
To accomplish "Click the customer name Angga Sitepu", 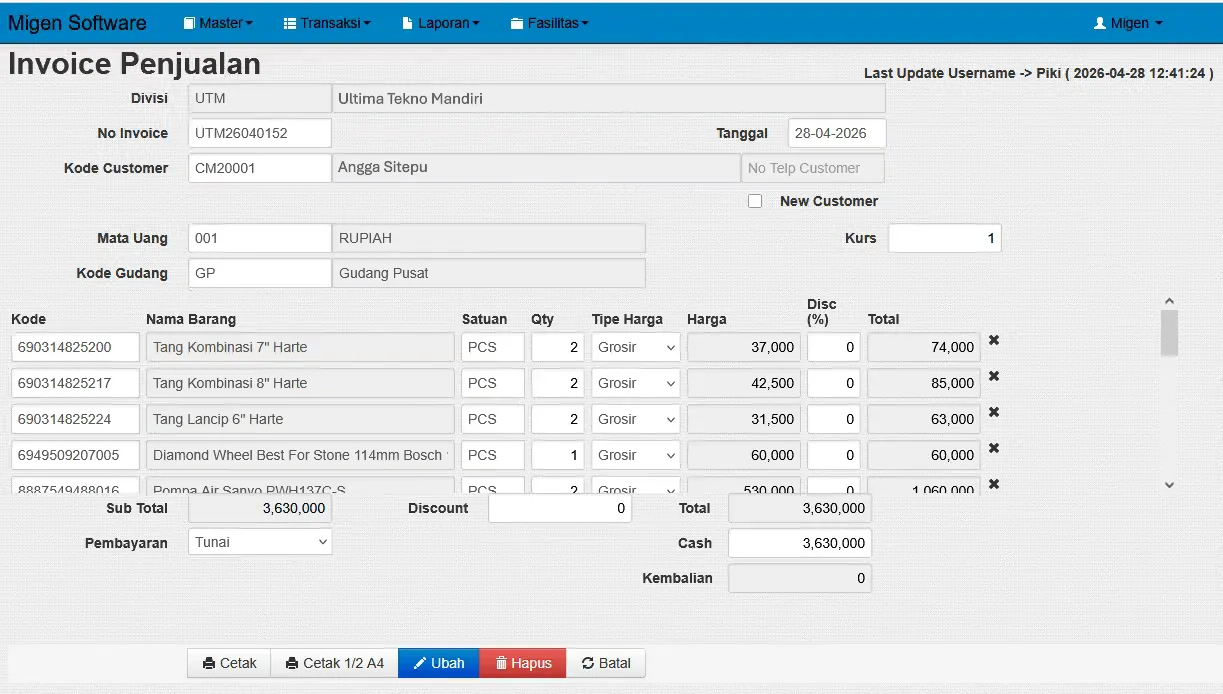I will point(536,168).
